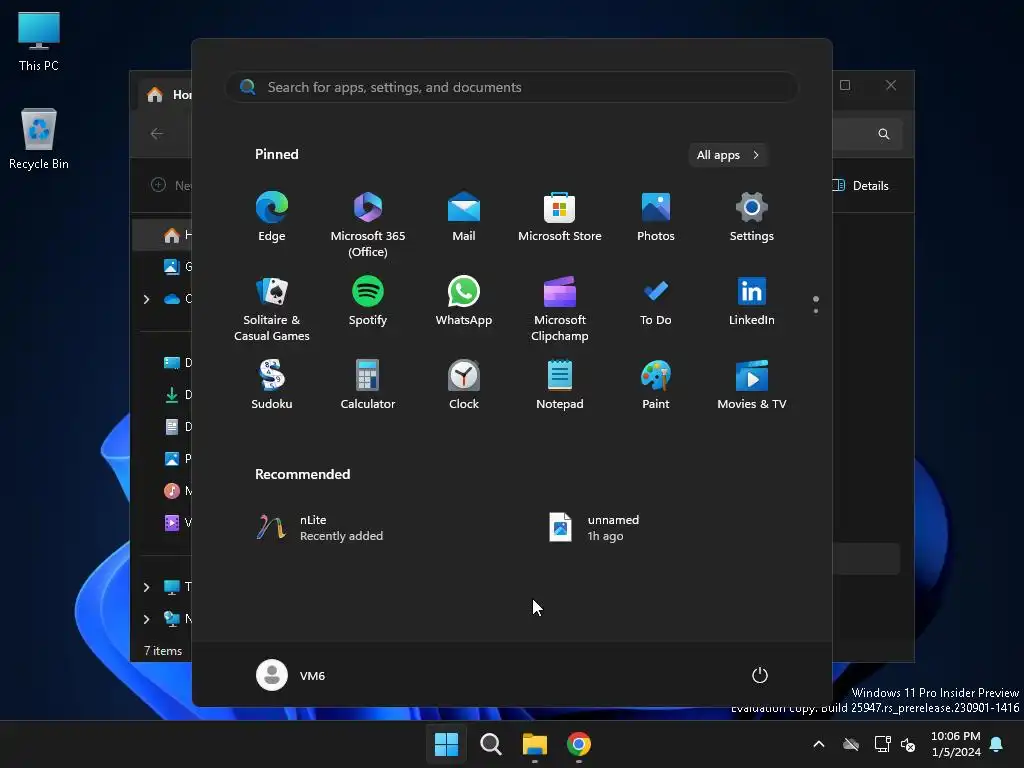1024x768 pixels.
Task: Expand the OneDrive node in File Explorer
Action: [x=146, y=299]
